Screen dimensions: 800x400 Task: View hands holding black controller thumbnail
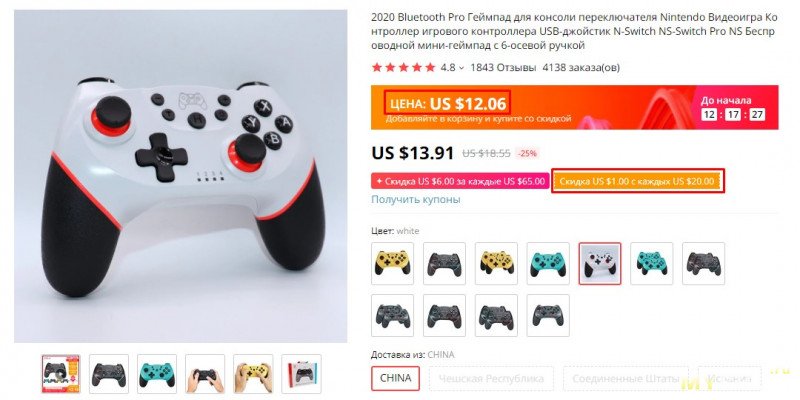click(x=205, y=374)
